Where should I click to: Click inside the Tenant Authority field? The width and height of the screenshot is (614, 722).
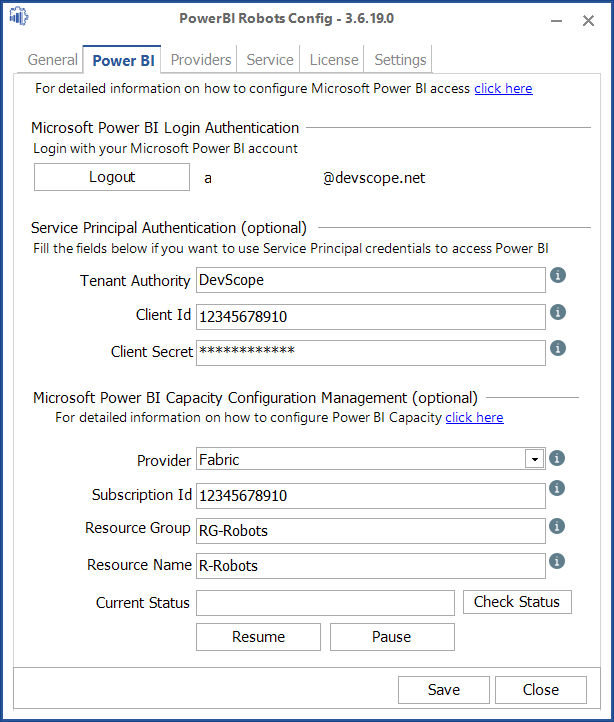pos(370,281)
